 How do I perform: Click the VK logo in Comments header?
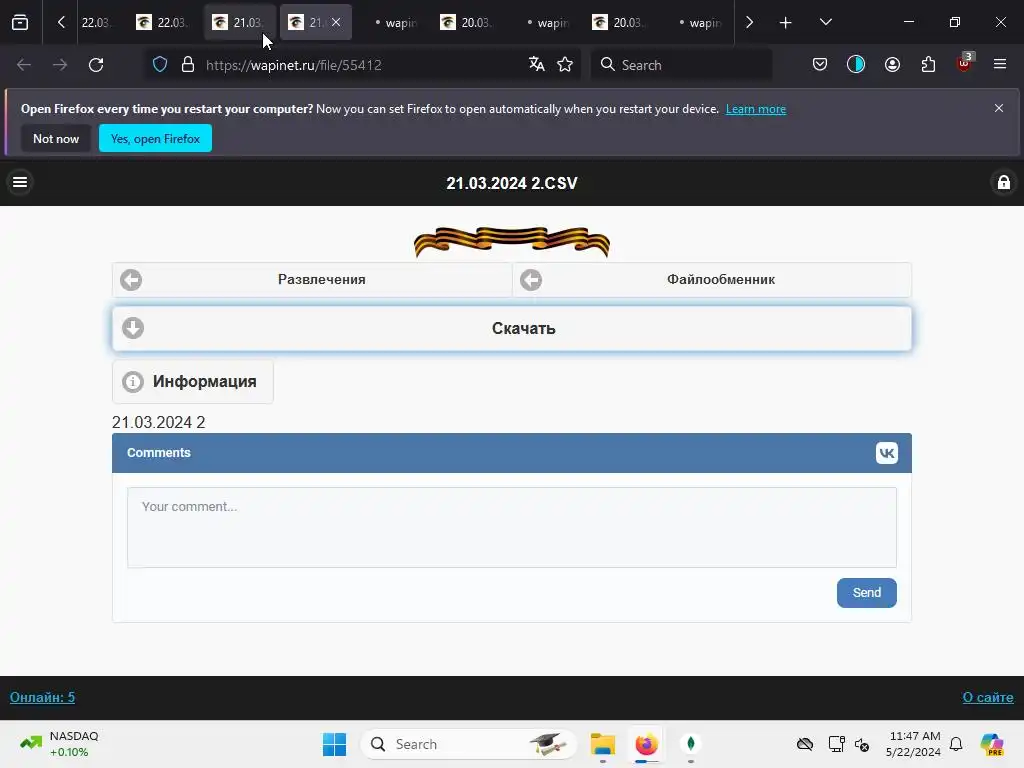(886, 453)
